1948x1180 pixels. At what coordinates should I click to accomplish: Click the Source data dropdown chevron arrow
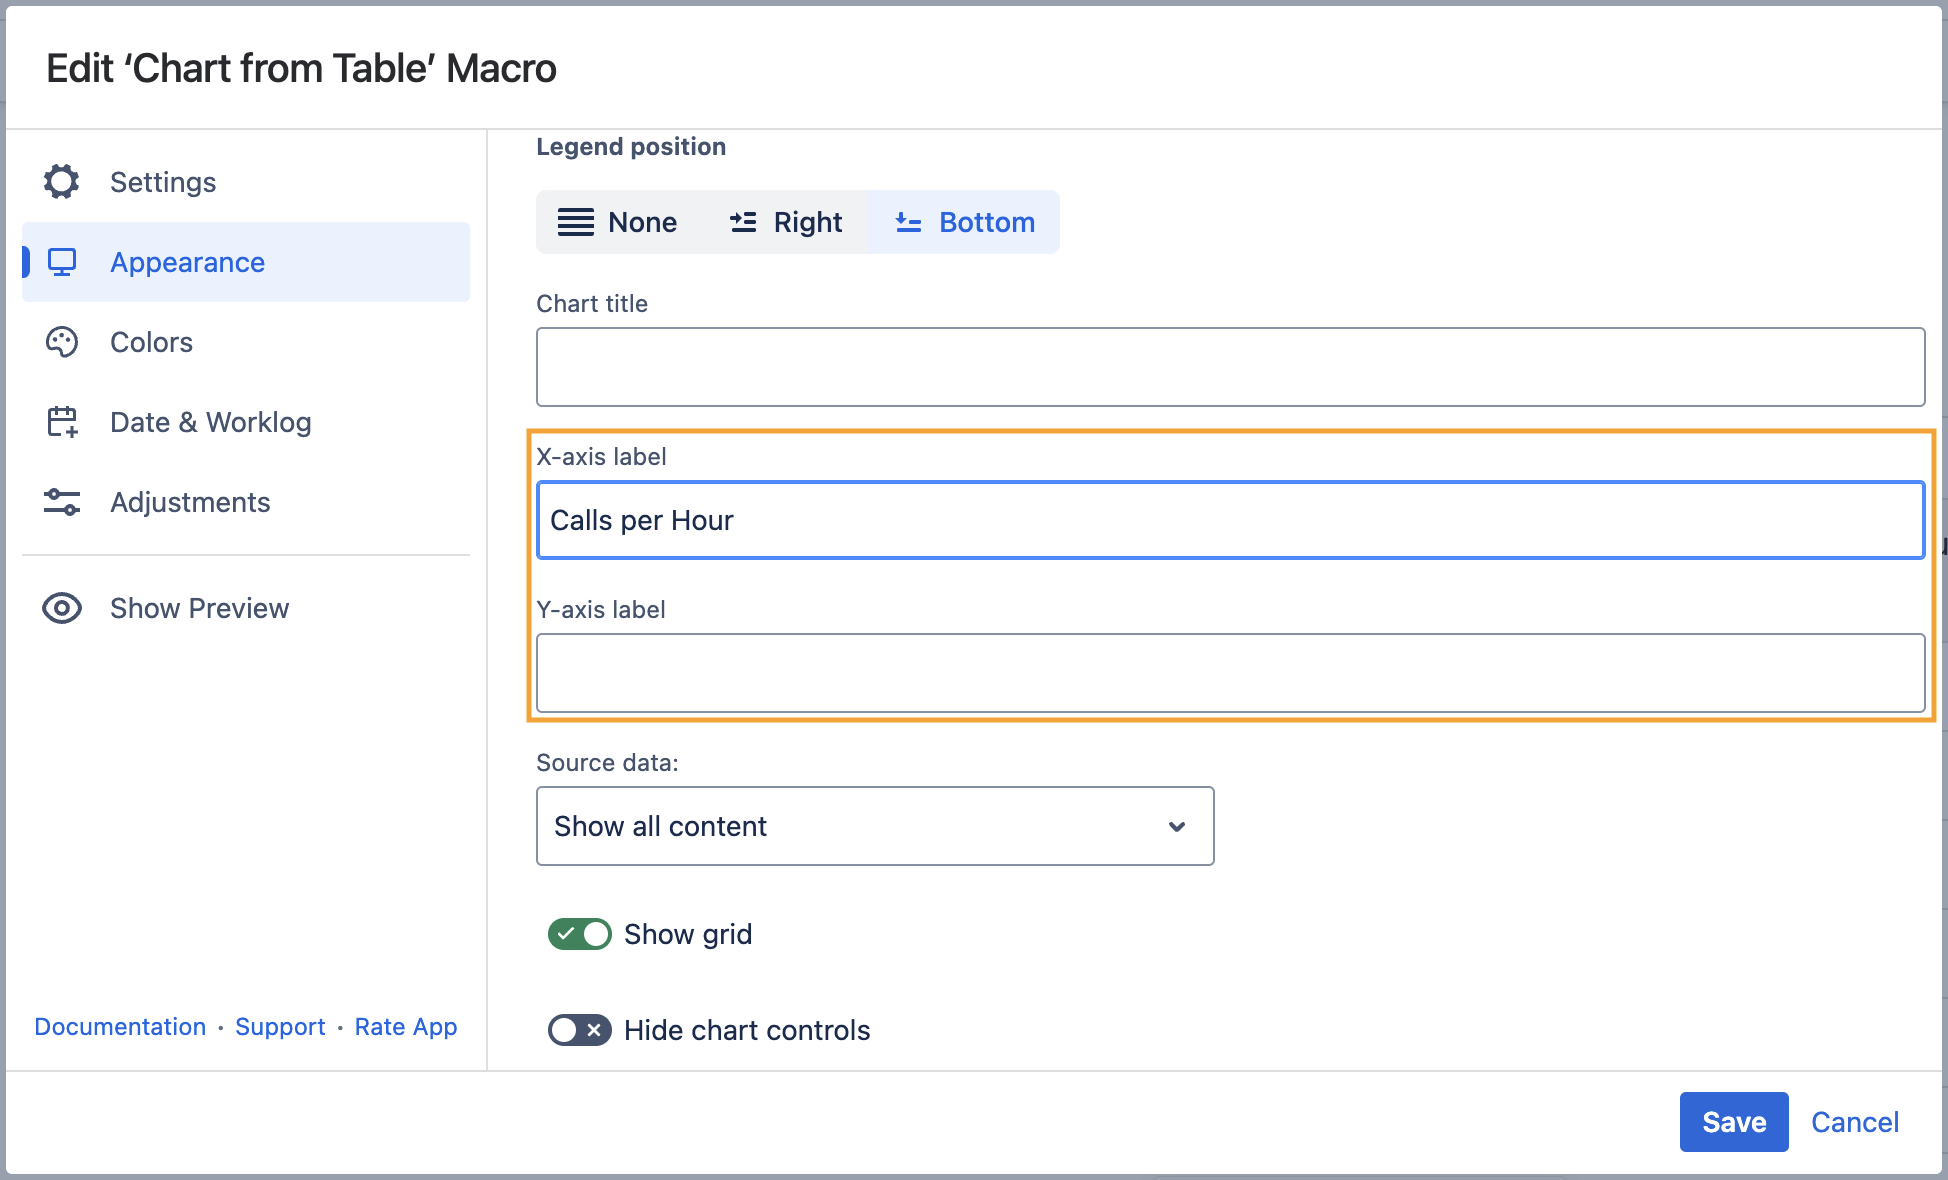(x=1177, y=827)
